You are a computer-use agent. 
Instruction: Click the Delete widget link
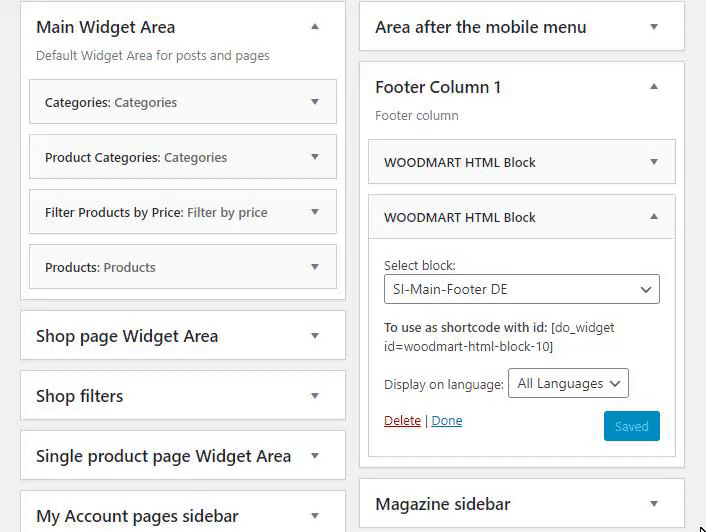pos(402,421)
